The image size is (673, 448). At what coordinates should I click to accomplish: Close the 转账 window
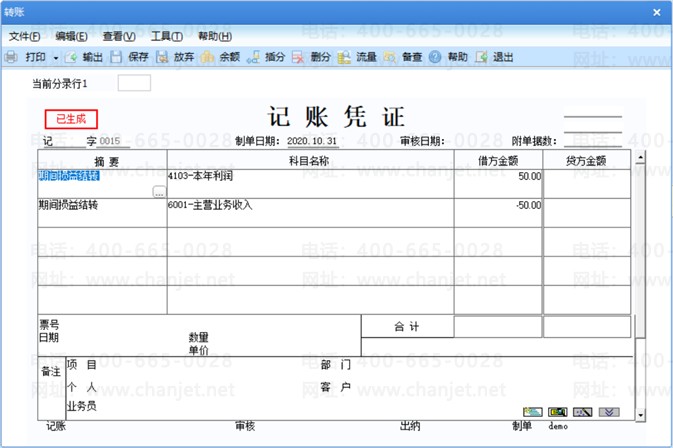(657, 12)
